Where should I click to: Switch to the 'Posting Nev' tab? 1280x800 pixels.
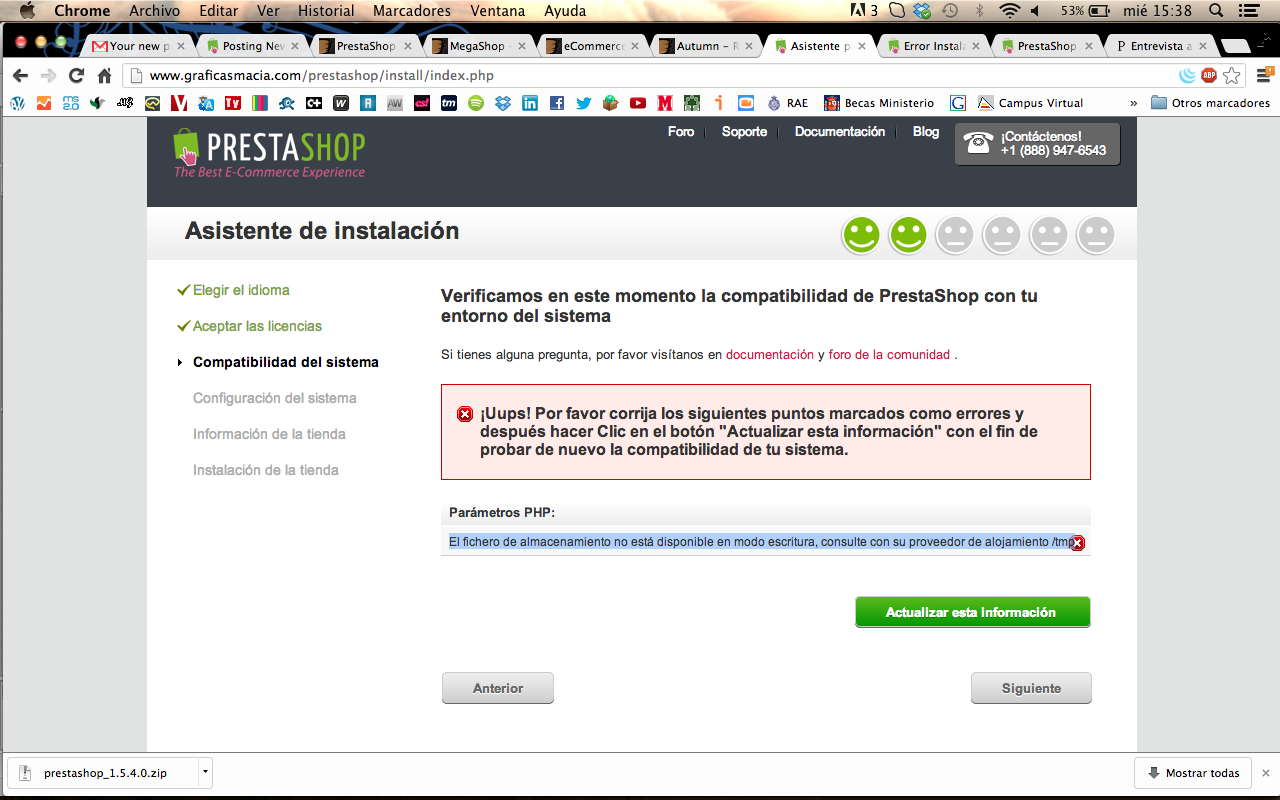252,46
